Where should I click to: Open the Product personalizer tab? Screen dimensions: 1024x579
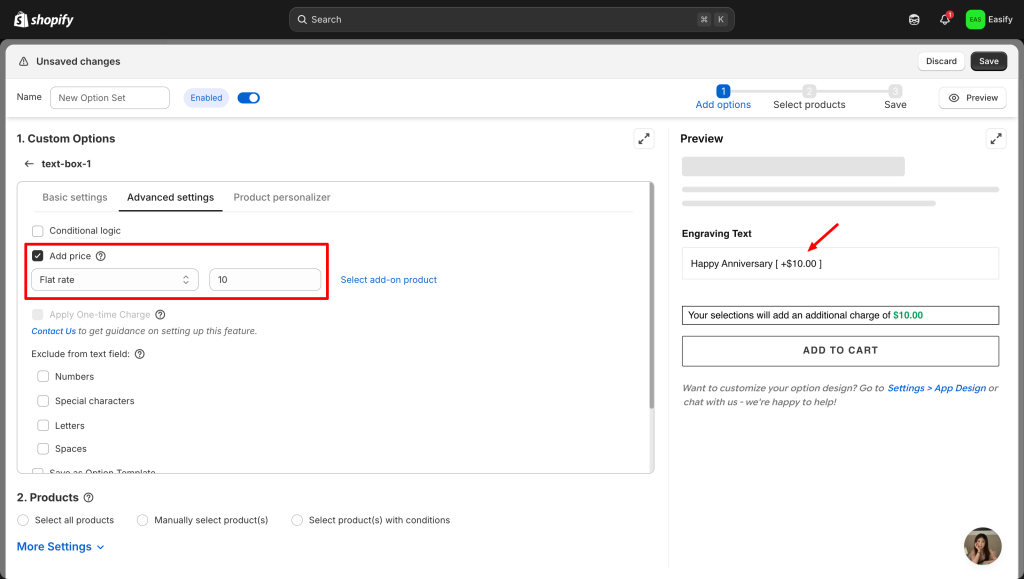(282, 198)
